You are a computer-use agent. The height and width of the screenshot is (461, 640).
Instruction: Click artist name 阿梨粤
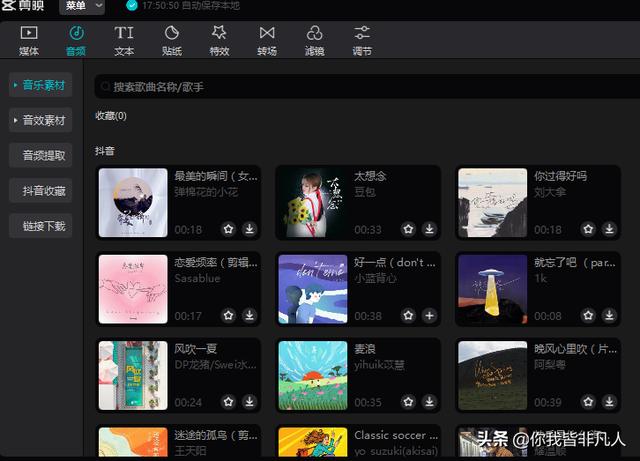pos(550,365)
